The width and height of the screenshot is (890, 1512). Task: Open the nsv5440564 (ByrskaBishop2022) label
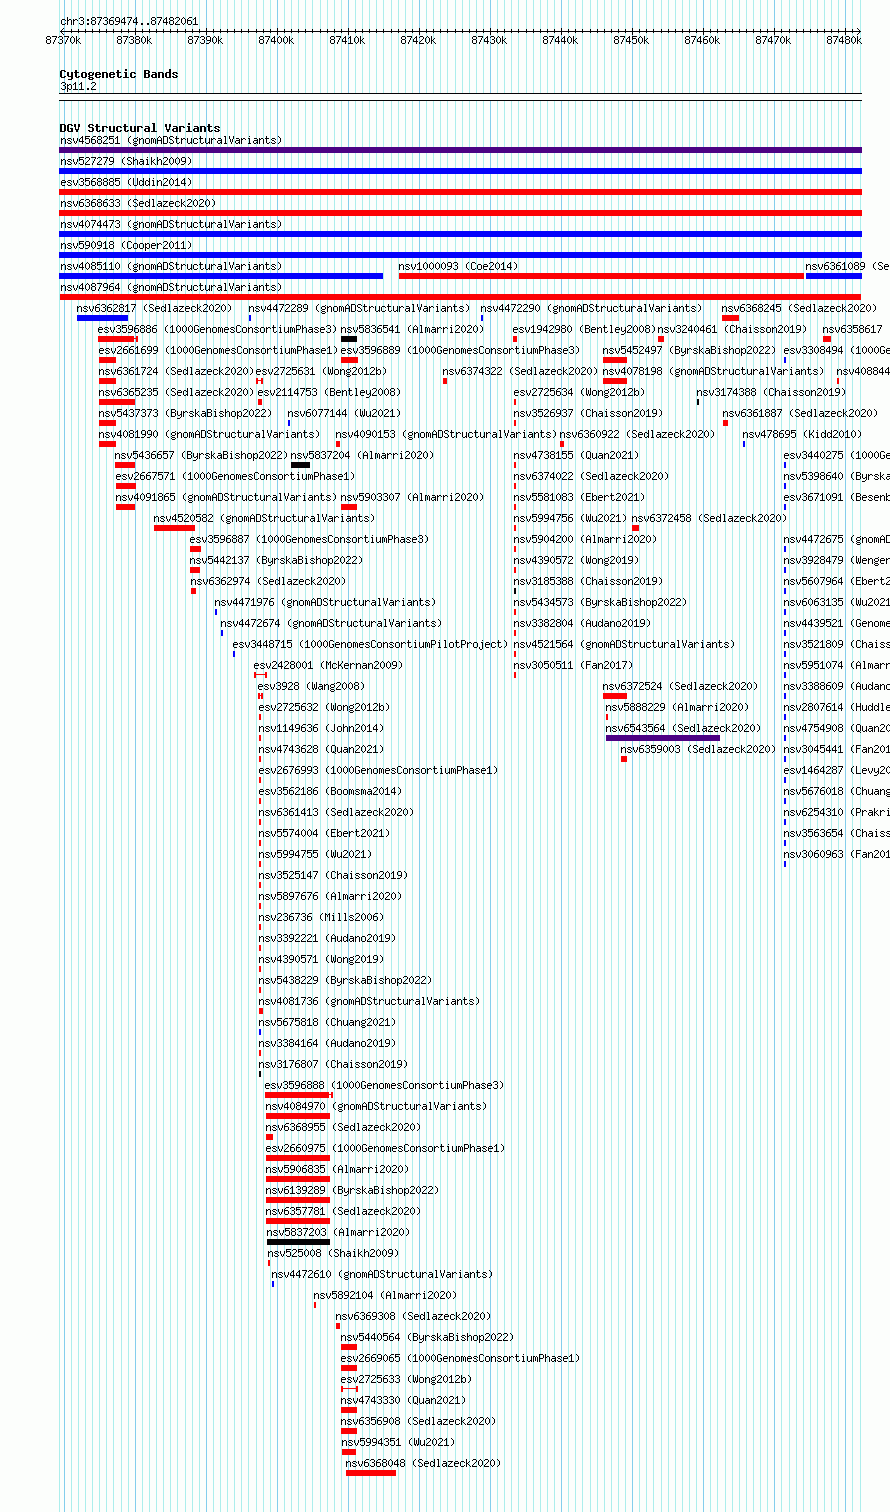[x=427, y=1337]
